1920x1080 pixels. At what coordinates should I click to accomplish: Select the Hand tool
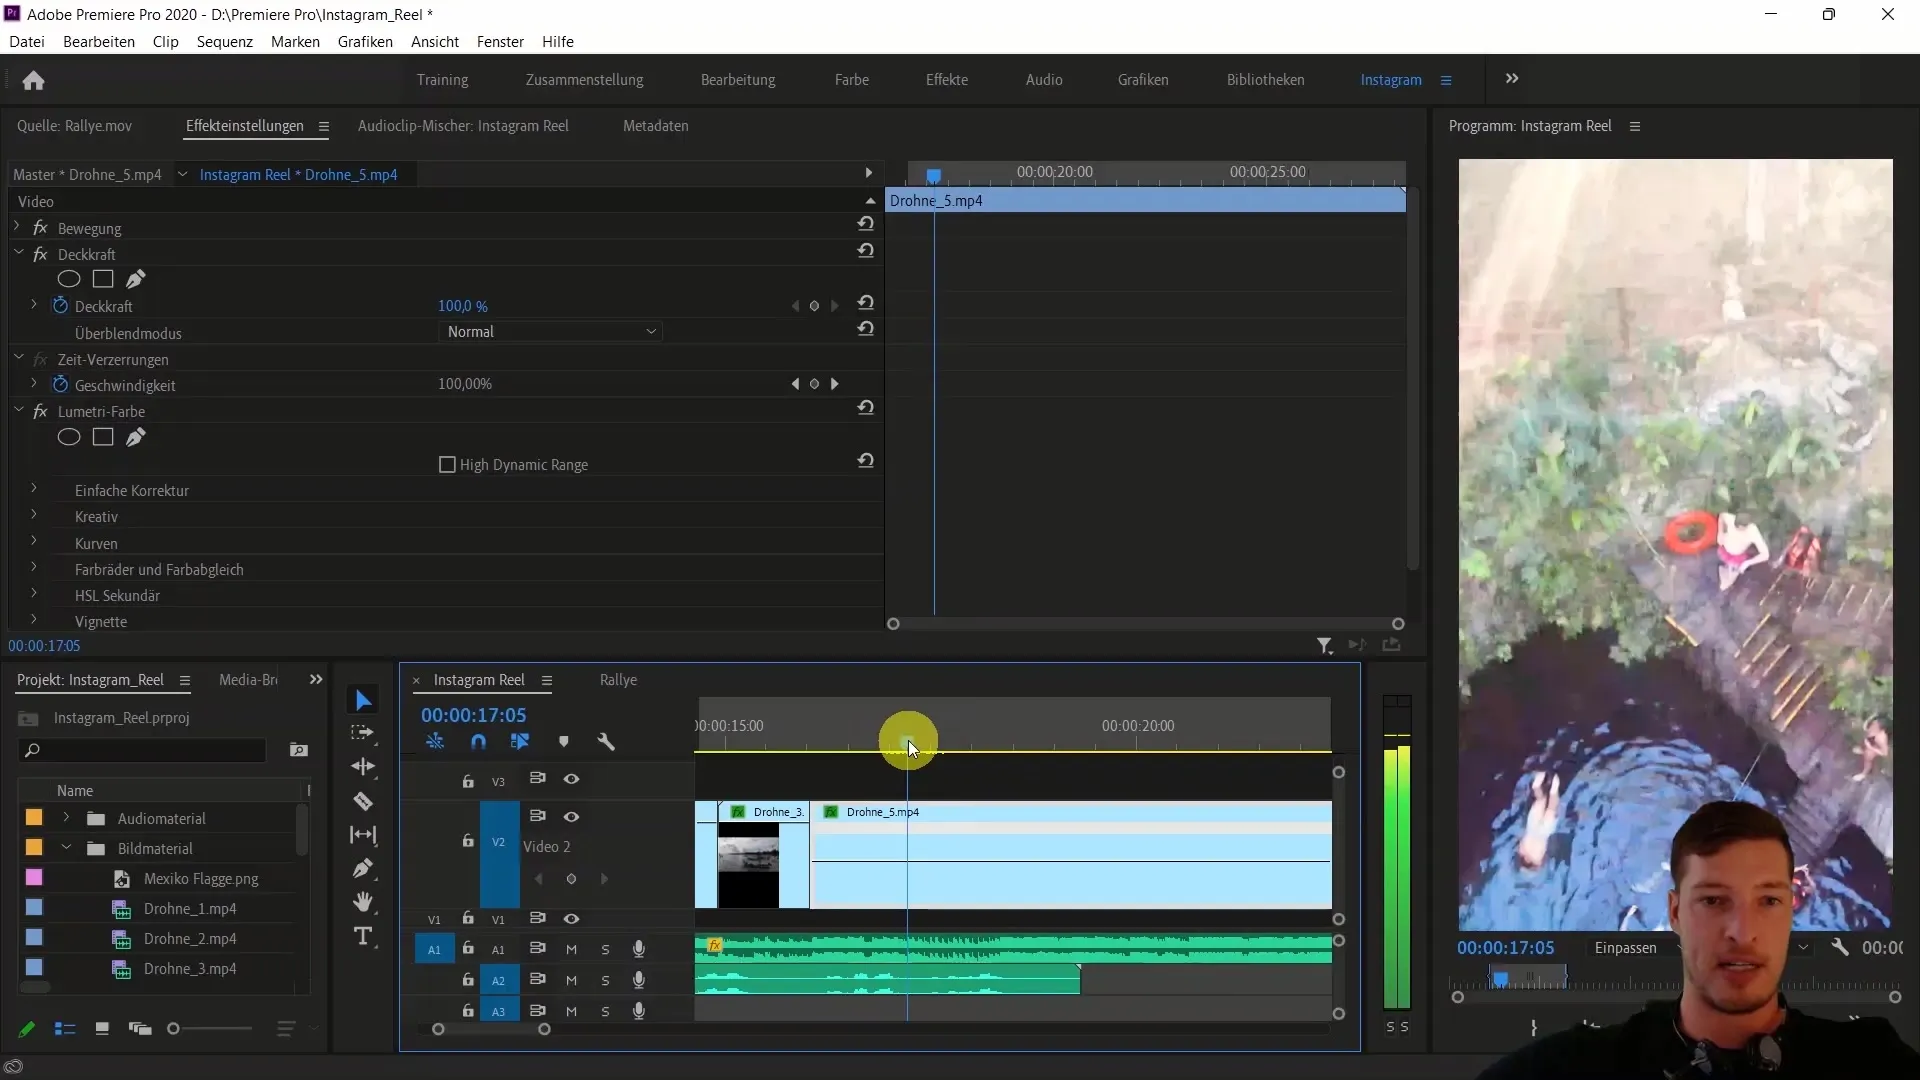363,902
